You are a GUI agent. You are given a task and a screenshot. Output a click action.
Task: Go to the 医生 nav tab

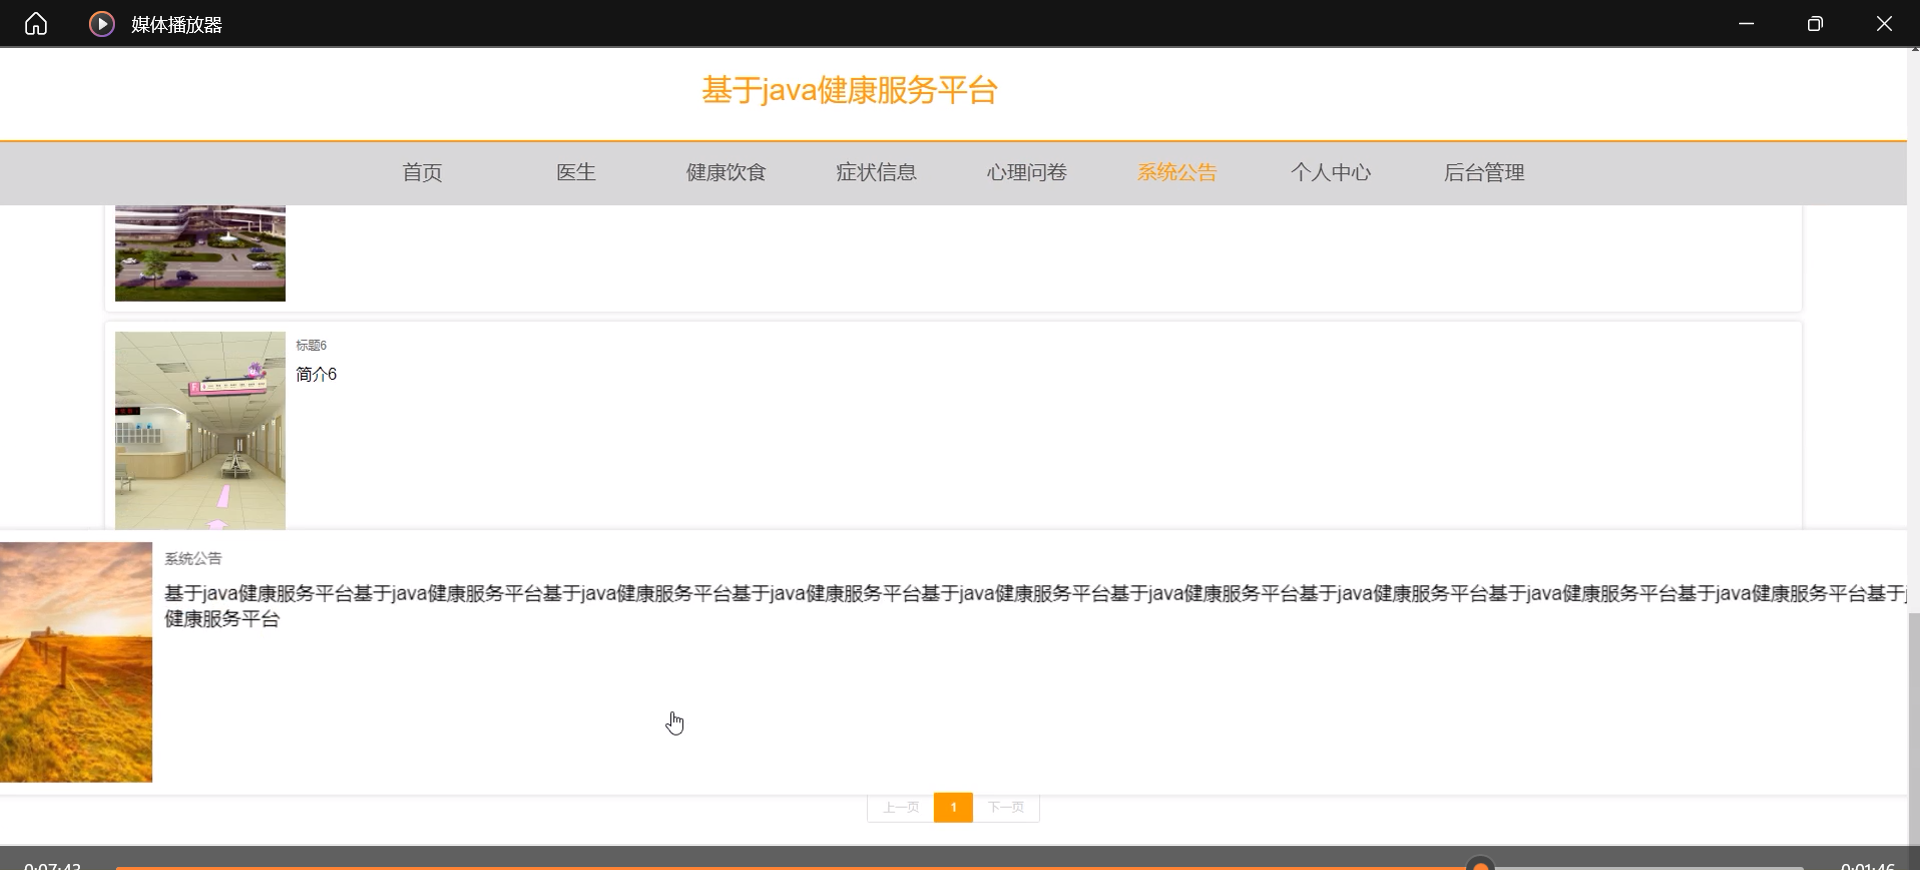coord(576,172)
